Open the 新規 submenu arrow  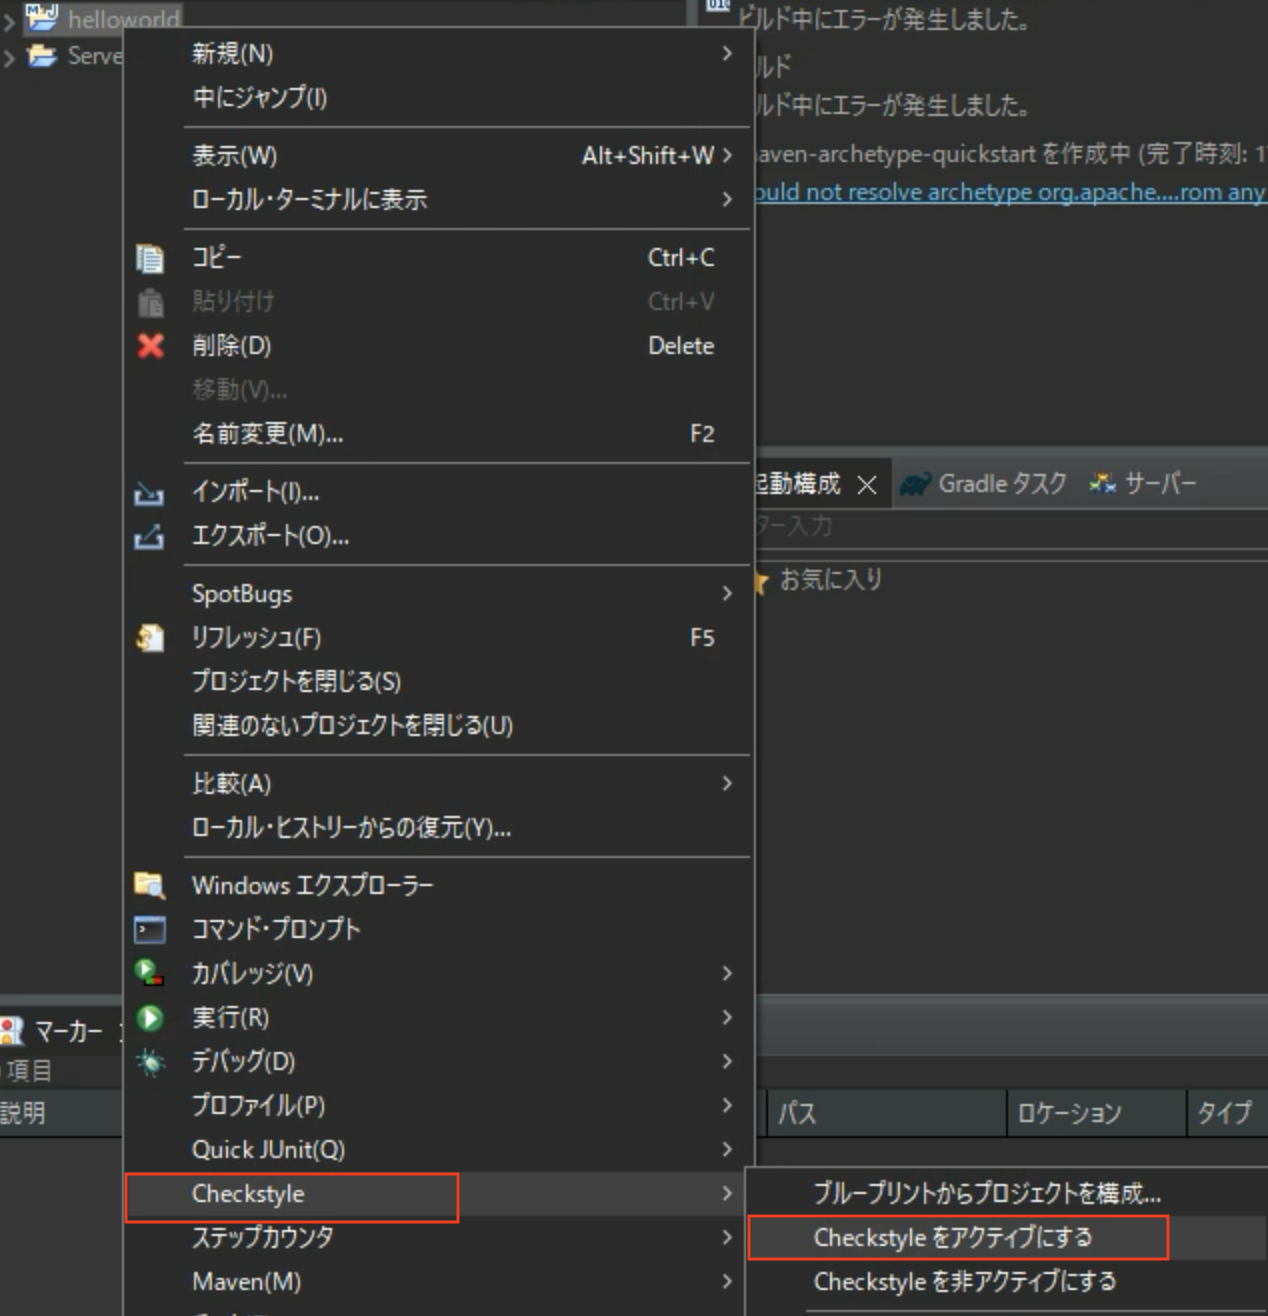[x=727, y=54]
